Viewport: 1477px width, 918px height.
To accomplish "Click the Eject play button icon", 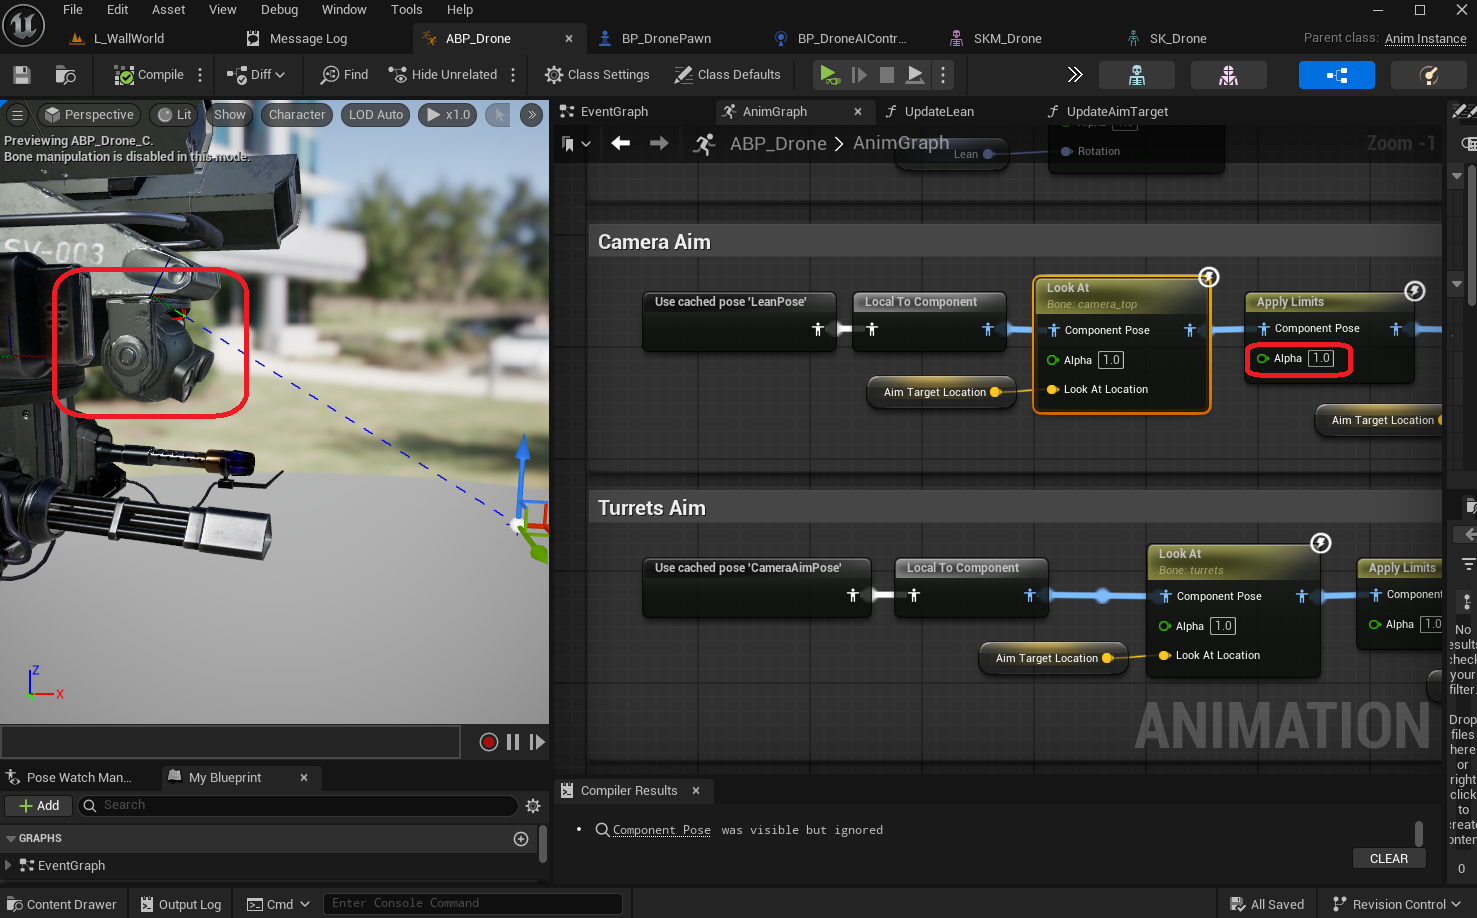I will tap(915, 75).
